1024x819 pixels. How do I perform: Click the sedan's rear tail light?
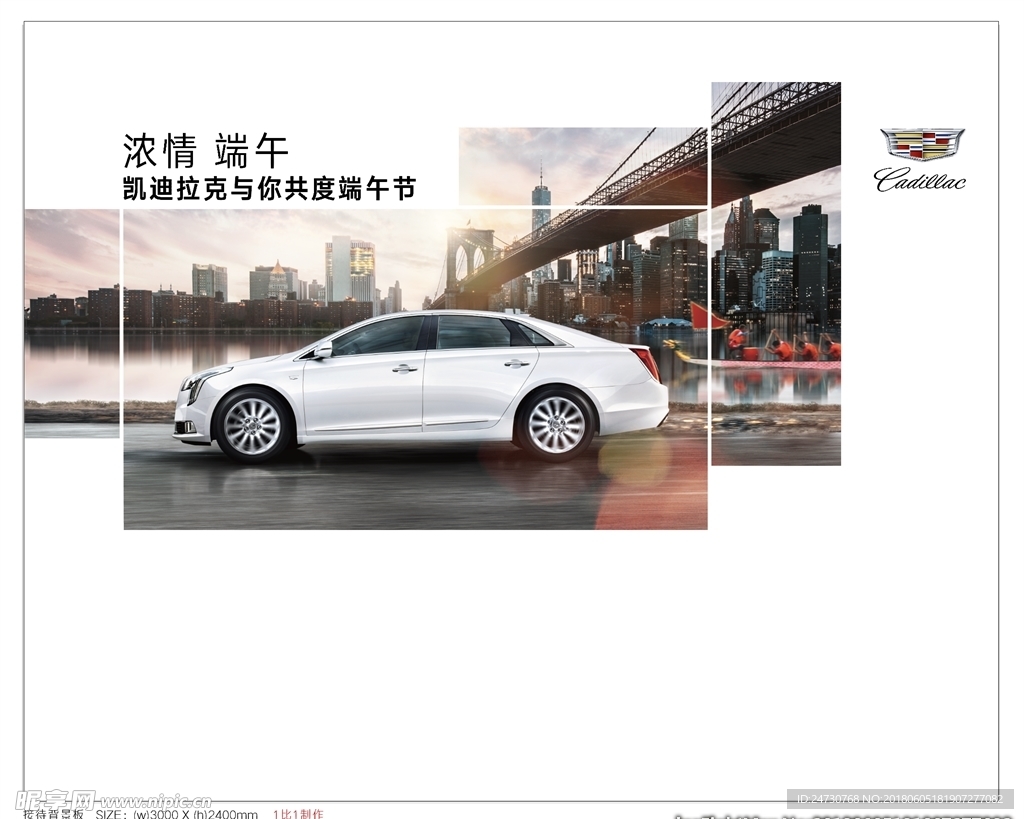pyautogui.click(x=648, y=364)
